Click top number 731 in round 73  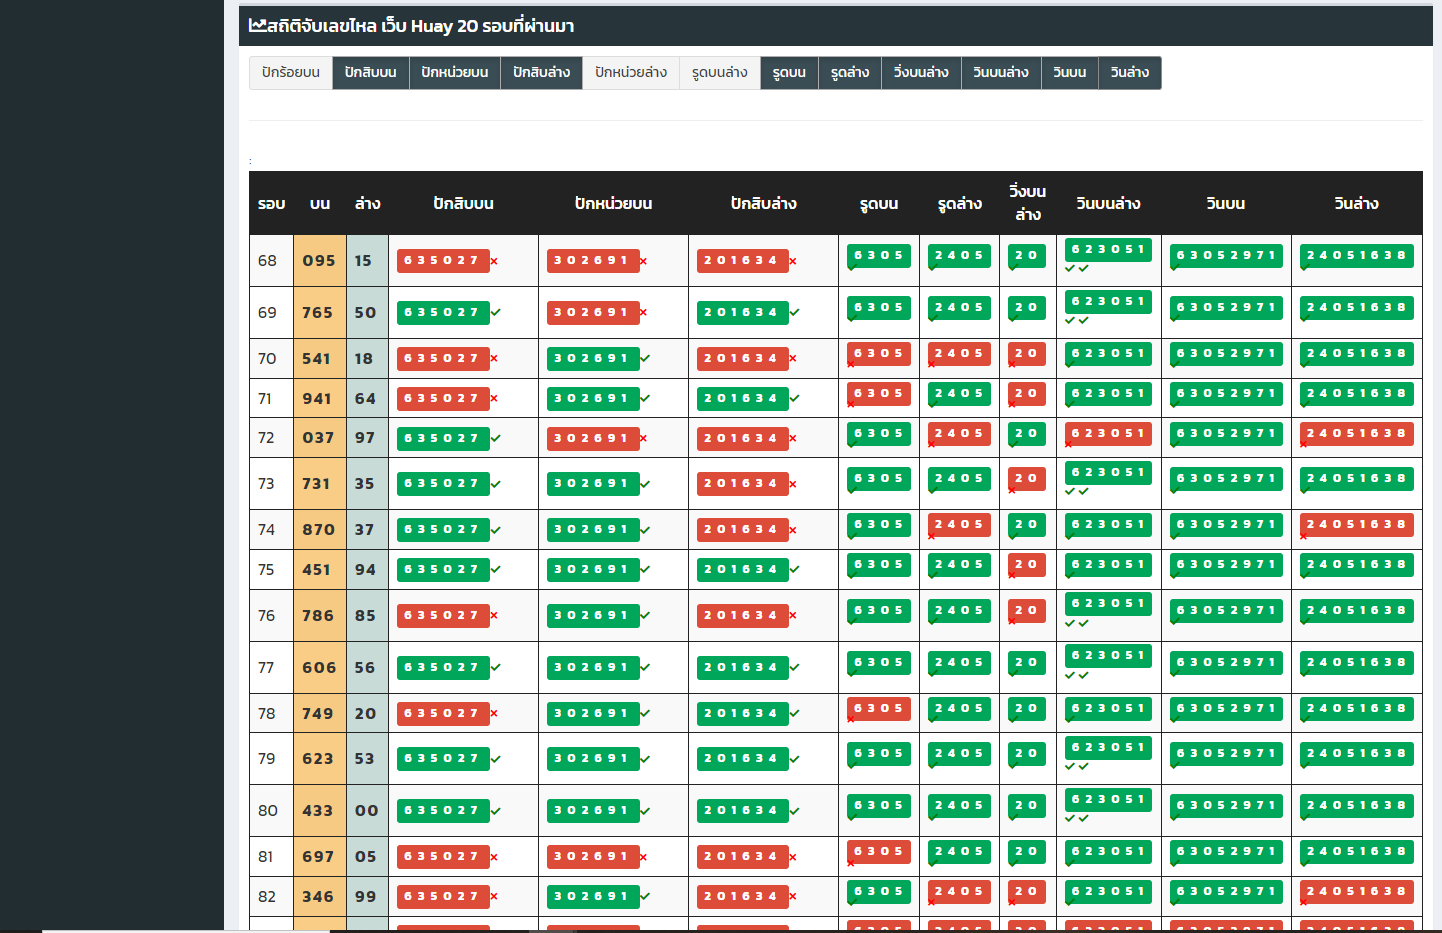(x=317, y=483)
